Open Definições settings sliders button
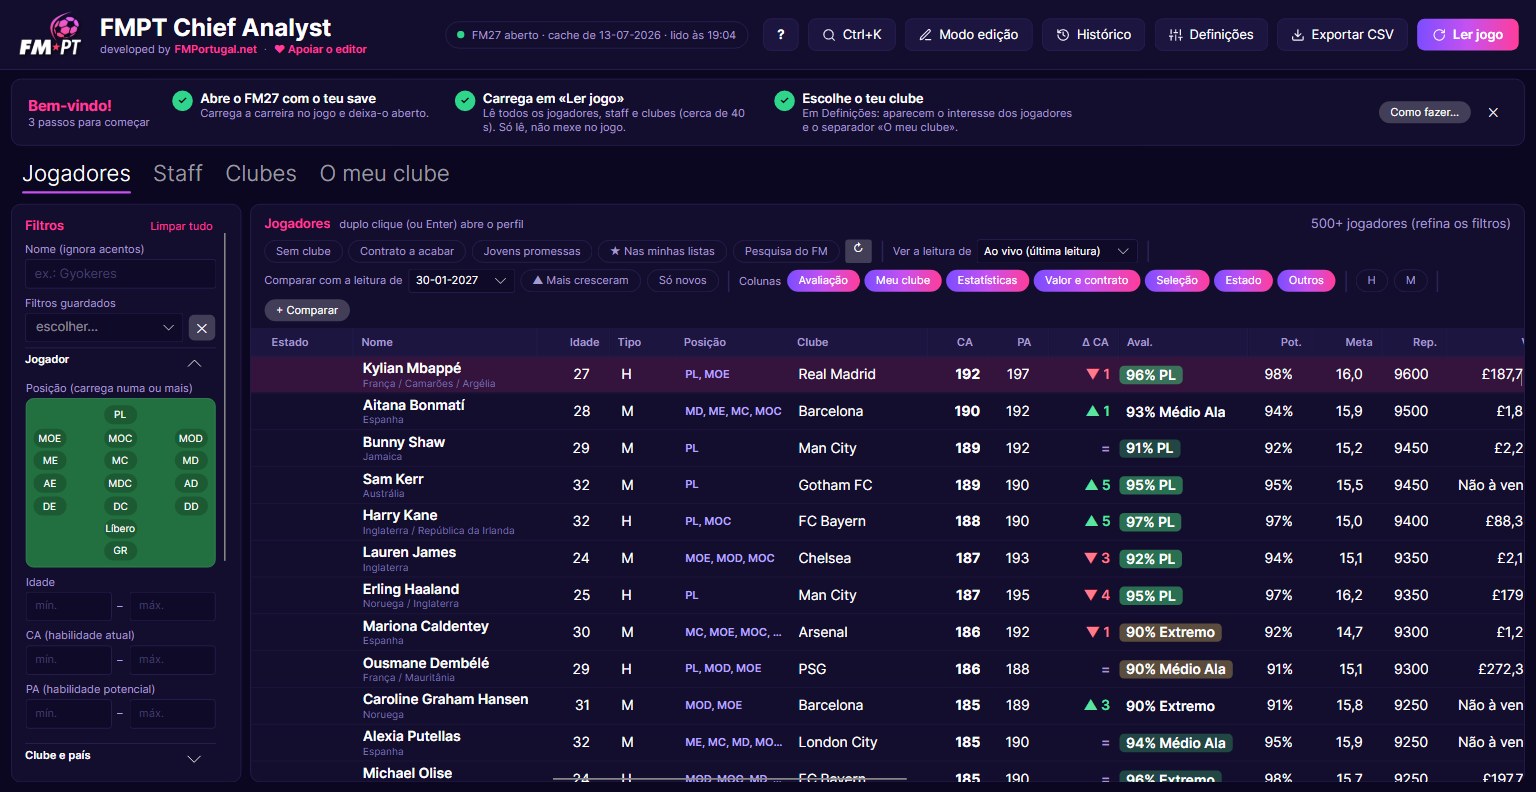 point(1211,35)
